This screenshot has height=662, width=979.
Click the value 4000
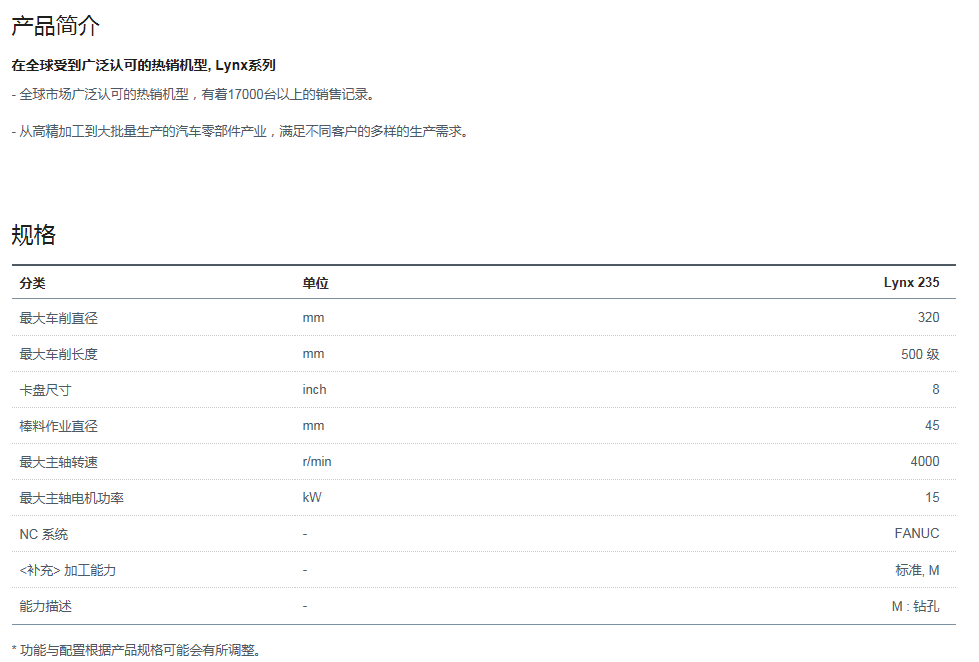click(925, 462)
